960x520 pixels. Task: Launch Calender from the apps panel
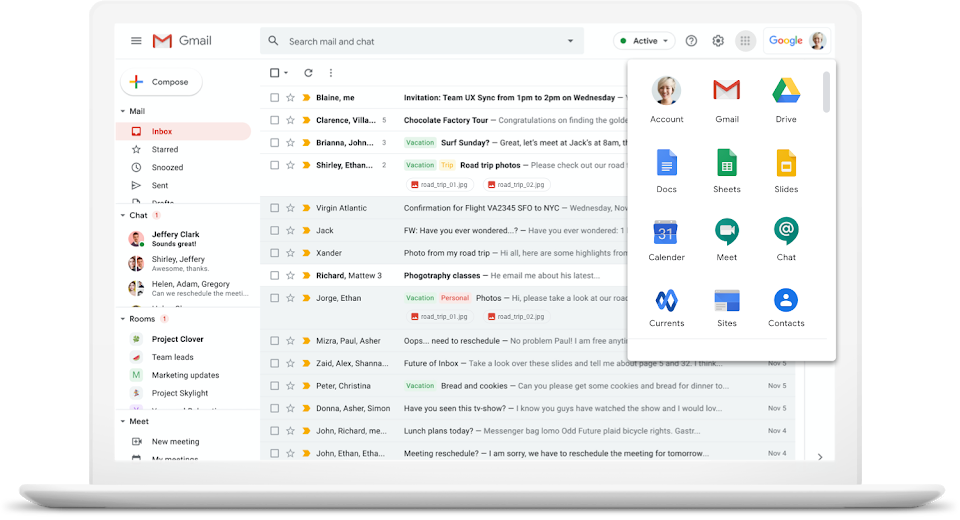[666, 239]
